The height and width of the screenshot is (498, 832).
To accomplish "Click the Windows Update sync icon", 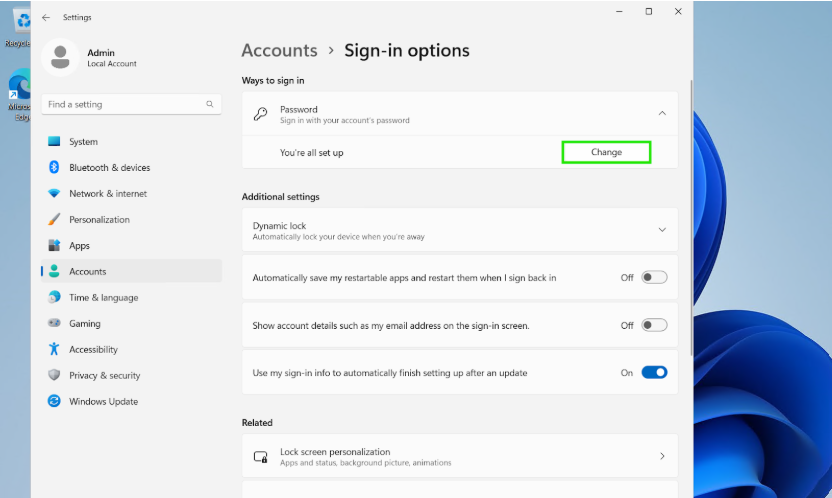I will point(54,402).
